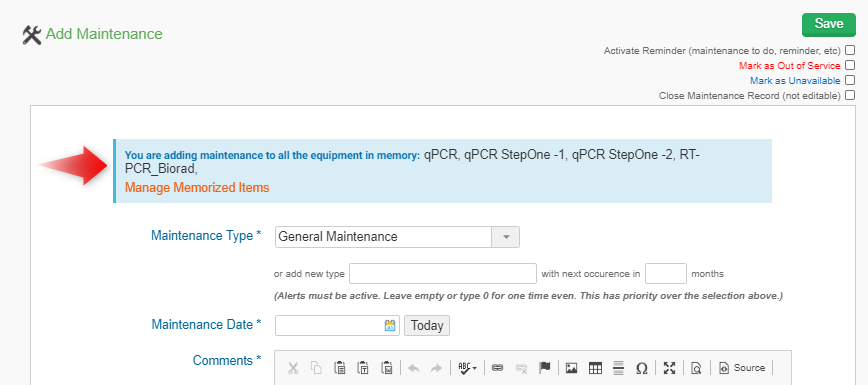Click the italic Alerts must be active note
The image size is (868, 385).
[x=529, y=295]
